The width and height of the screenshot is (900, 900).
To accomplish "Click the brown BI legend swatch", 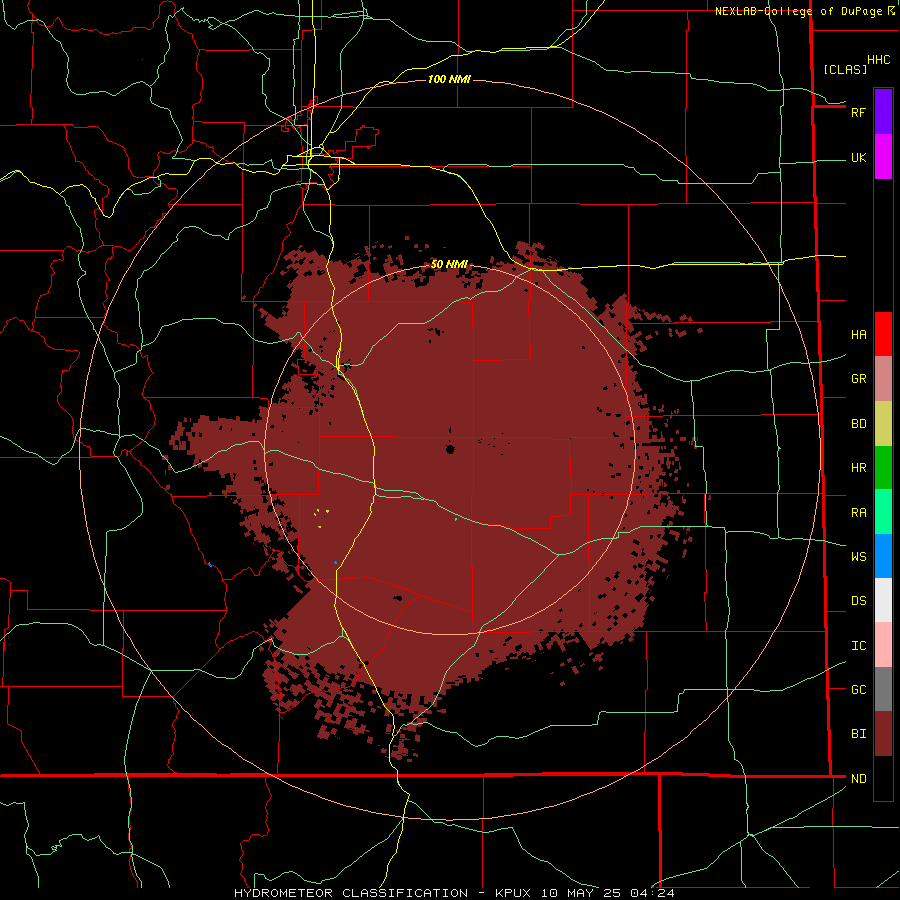I will point(883,734).
